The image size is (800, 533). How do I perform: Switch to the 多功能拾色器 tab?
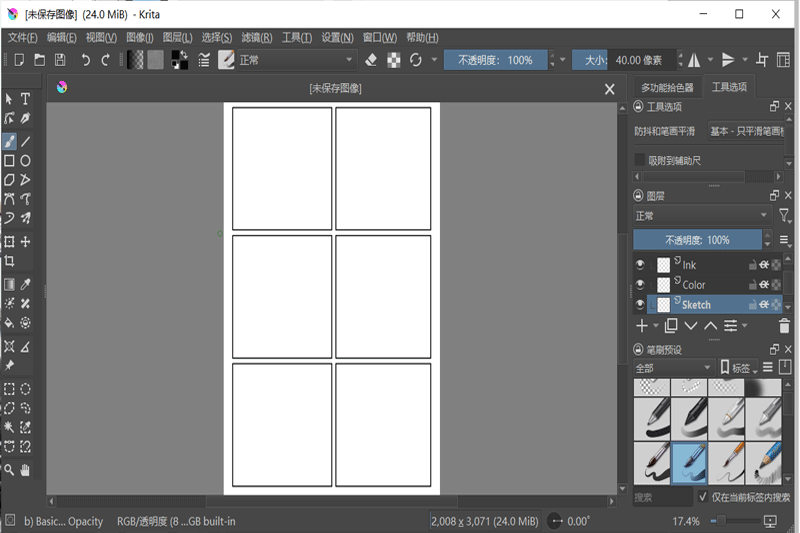point(667,87)
